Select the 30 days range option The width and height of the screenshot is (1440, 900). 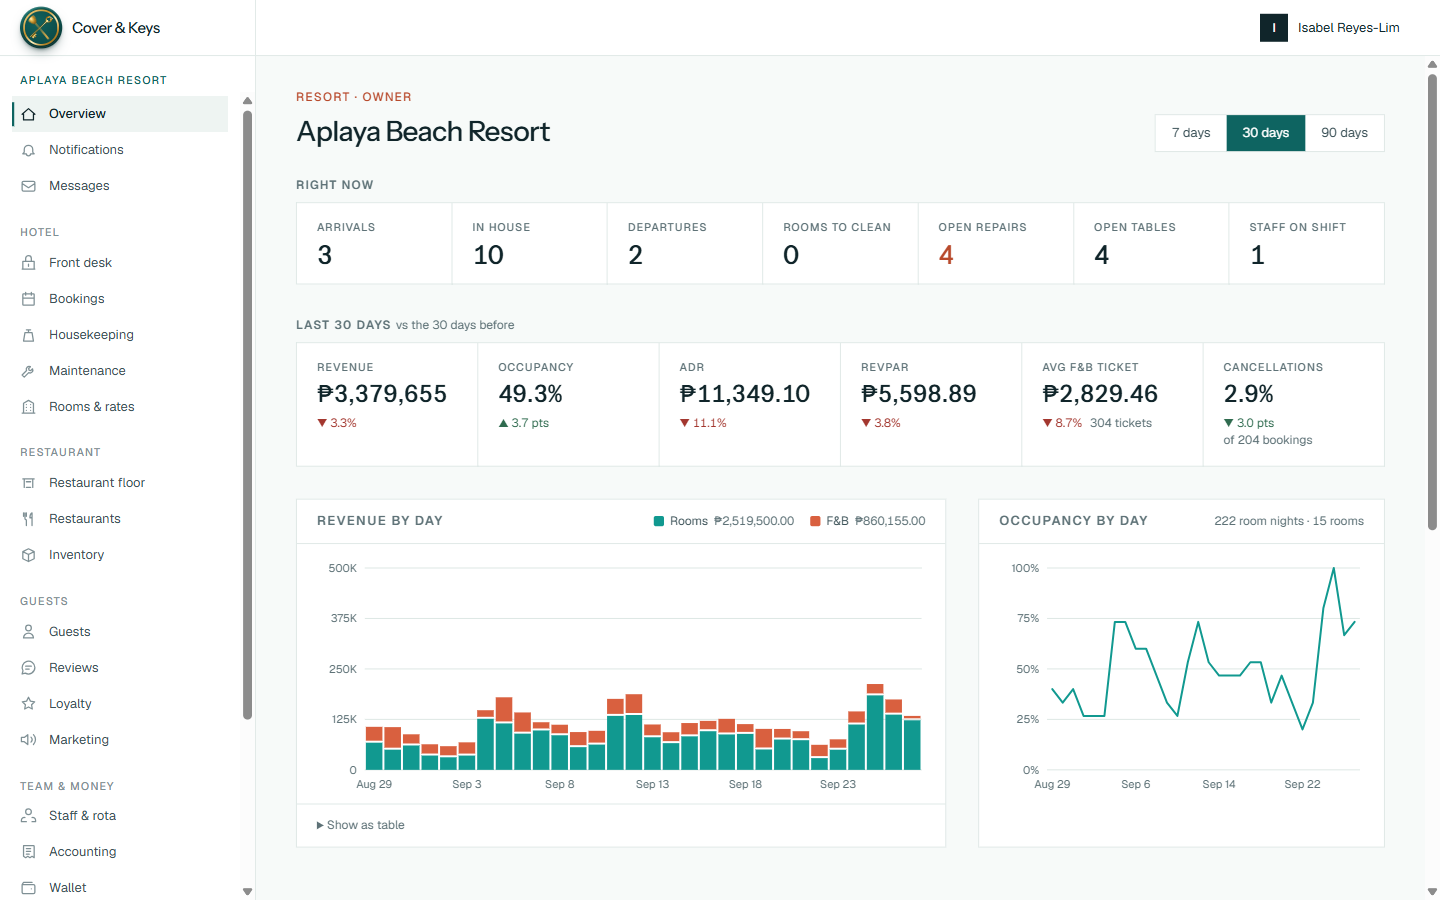(x=1266, y=133)
